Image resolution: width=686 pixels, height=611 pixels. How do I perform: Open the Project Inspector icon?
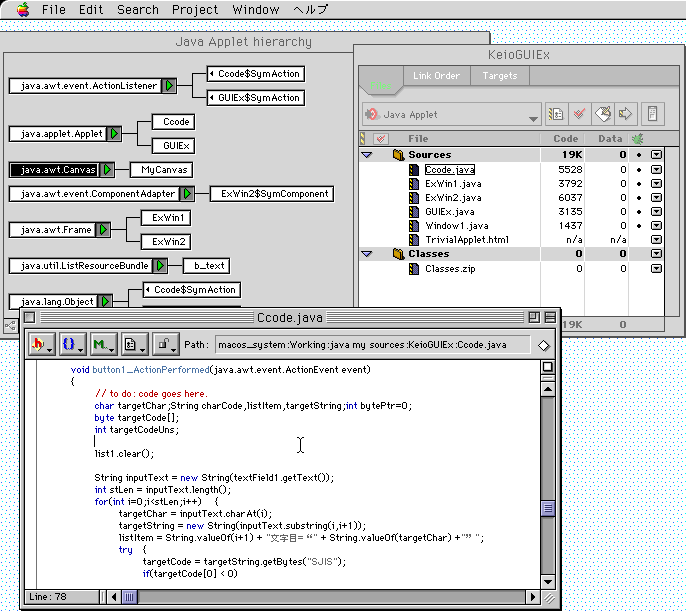652,114
